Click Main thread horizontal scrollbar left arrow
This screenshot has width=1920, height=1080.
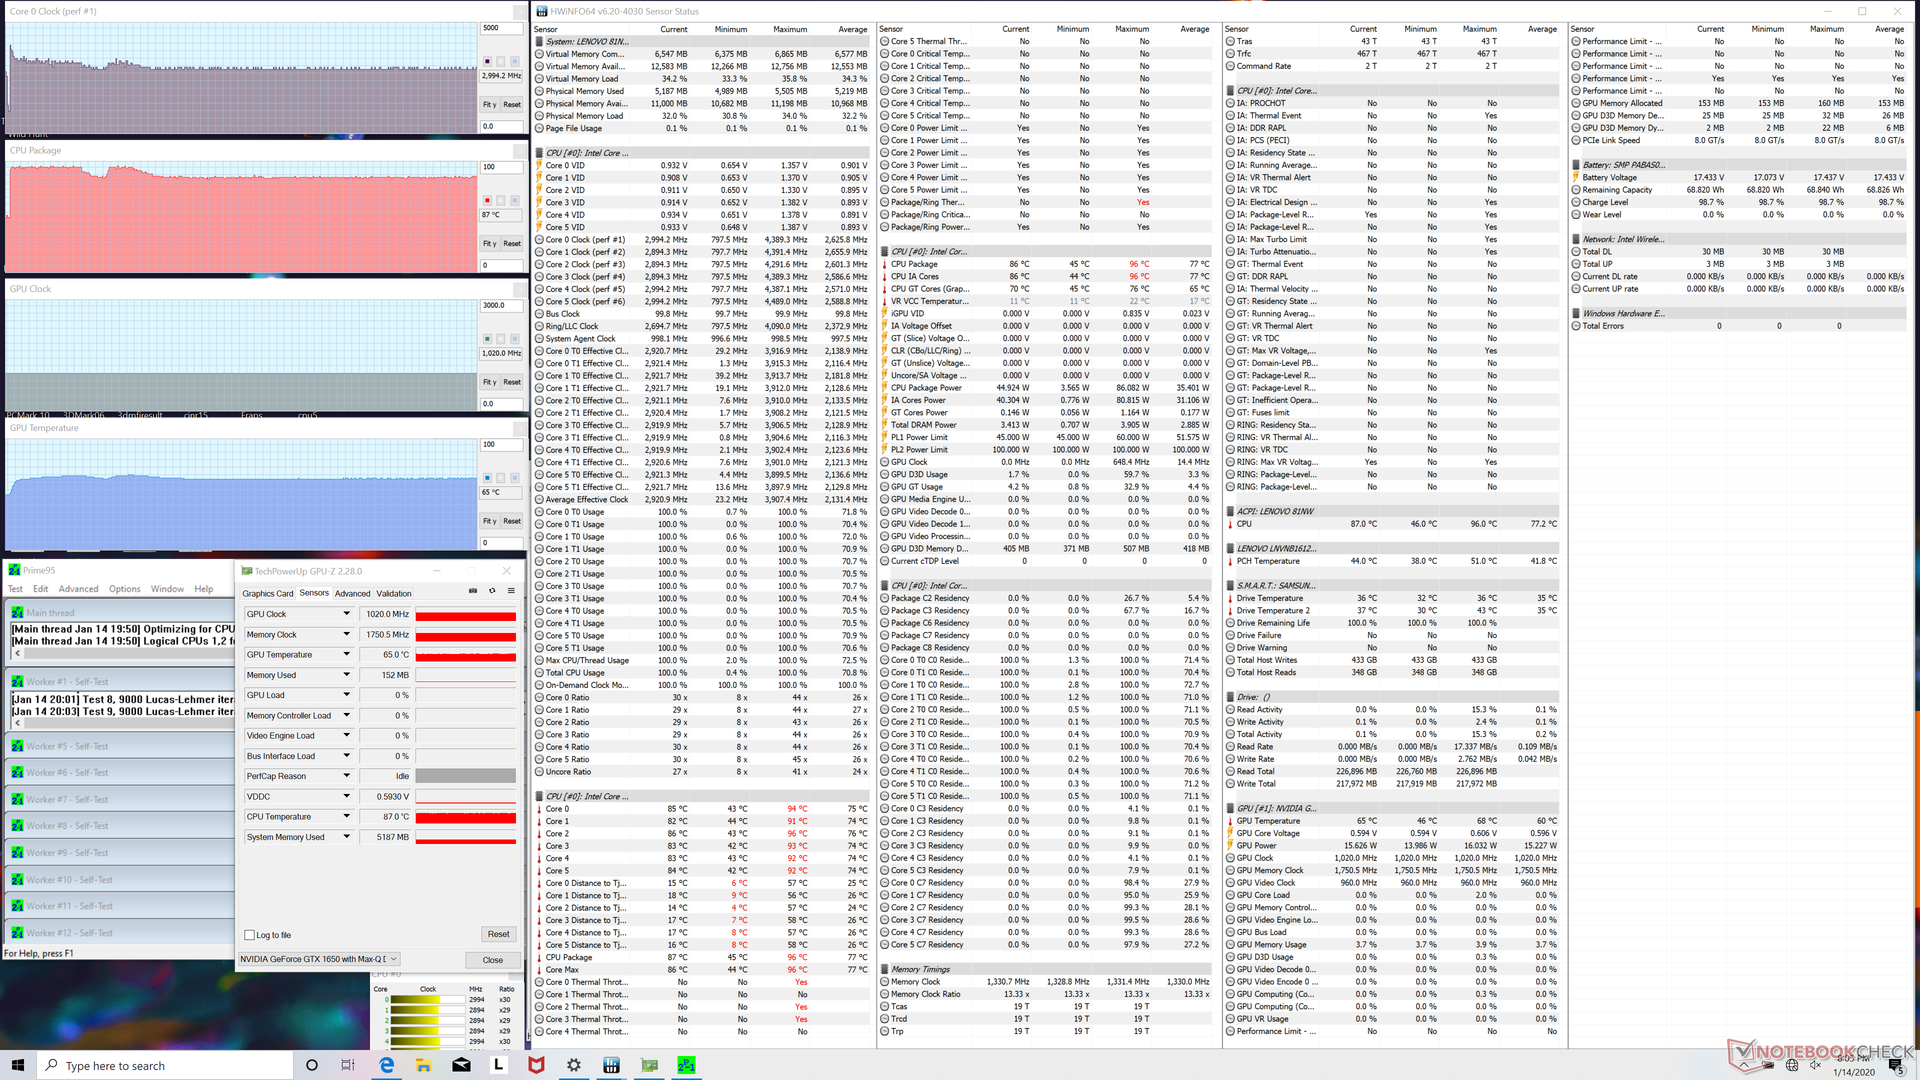(x=17, y=654)
